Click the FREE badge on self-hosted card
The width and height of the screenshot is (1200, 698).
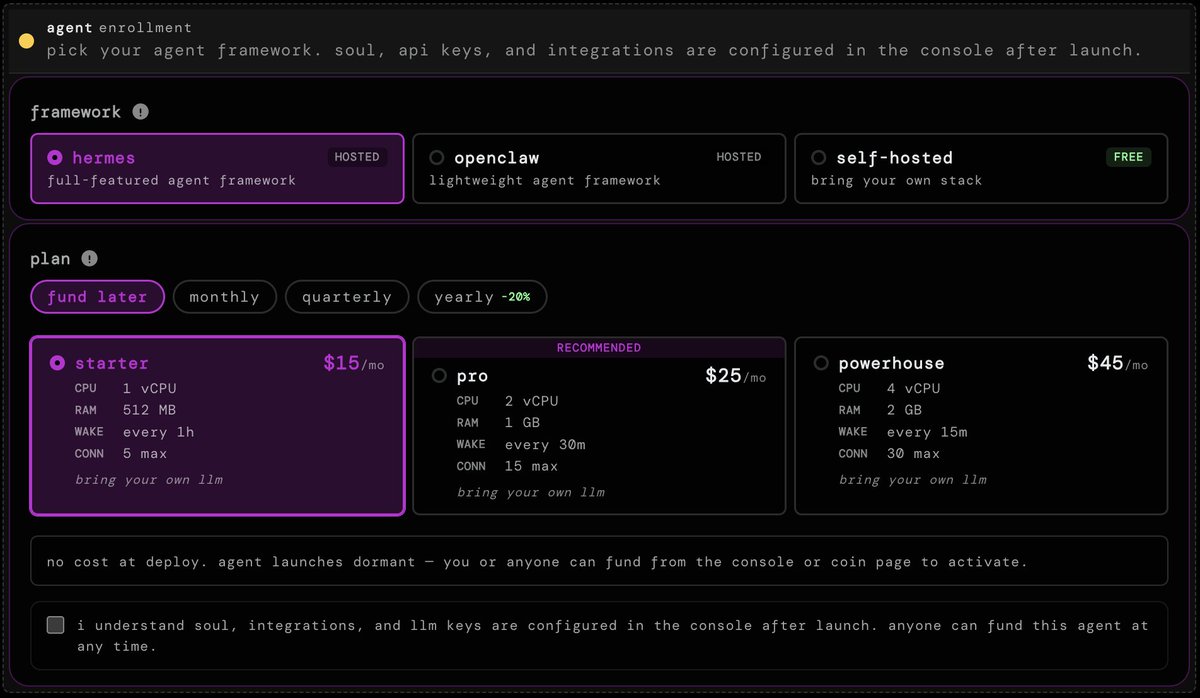coord(1129,157)
